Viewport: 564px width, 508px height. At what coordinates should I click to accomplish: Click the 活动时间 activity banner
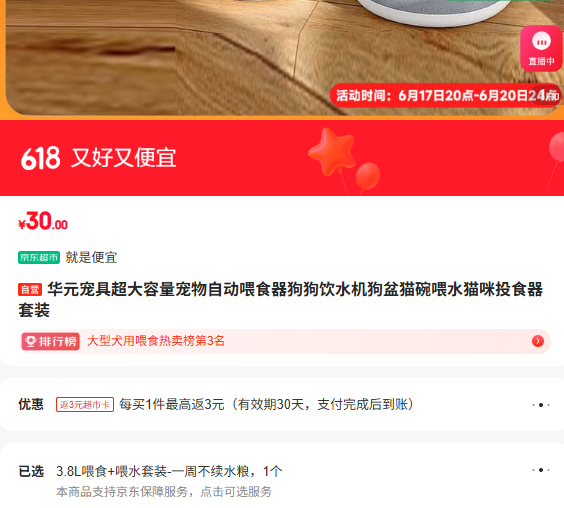point(446,95)
